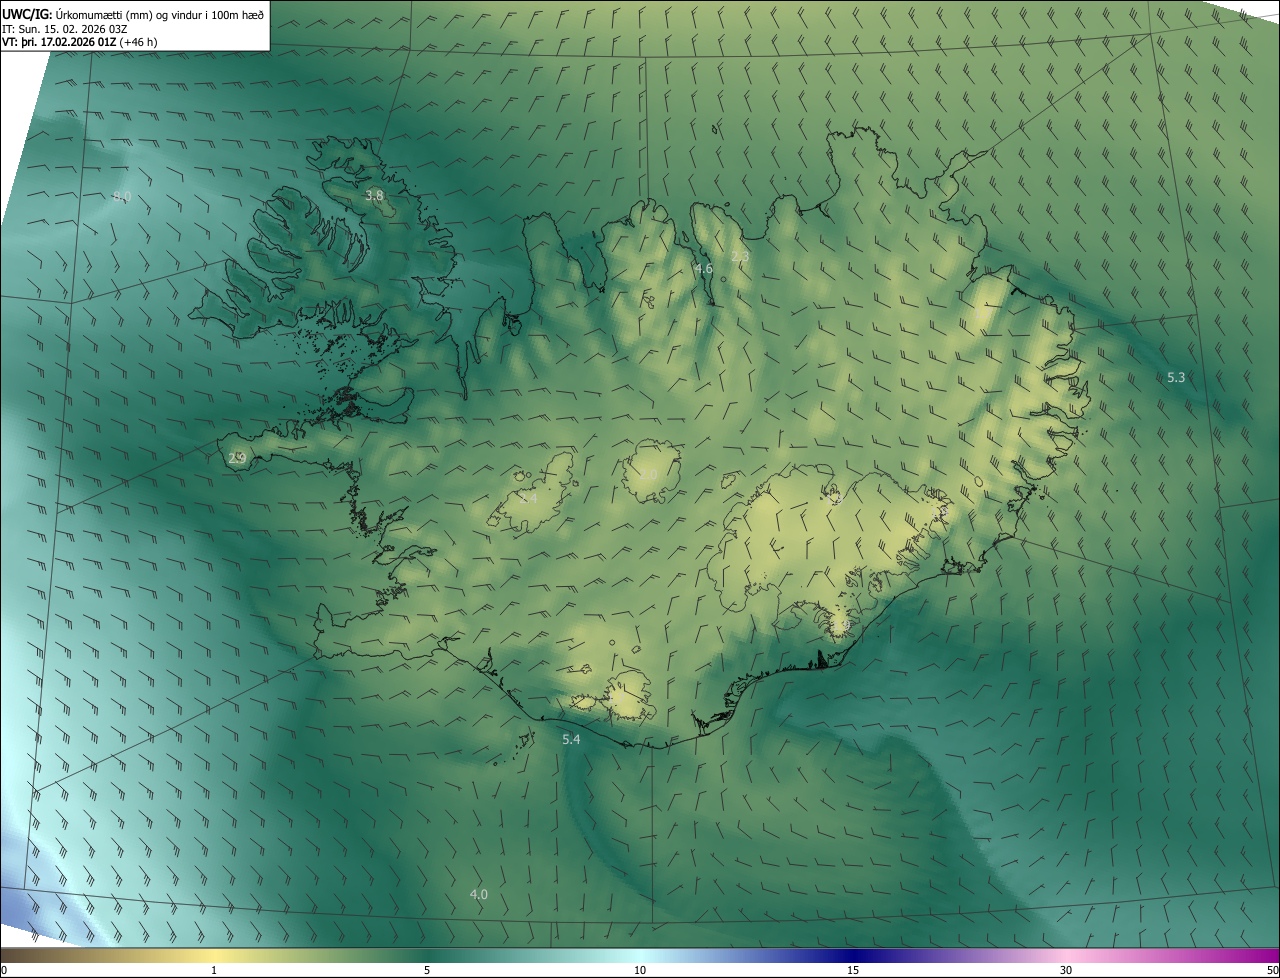Click the '15' tick on the color scale

point(853,971)
